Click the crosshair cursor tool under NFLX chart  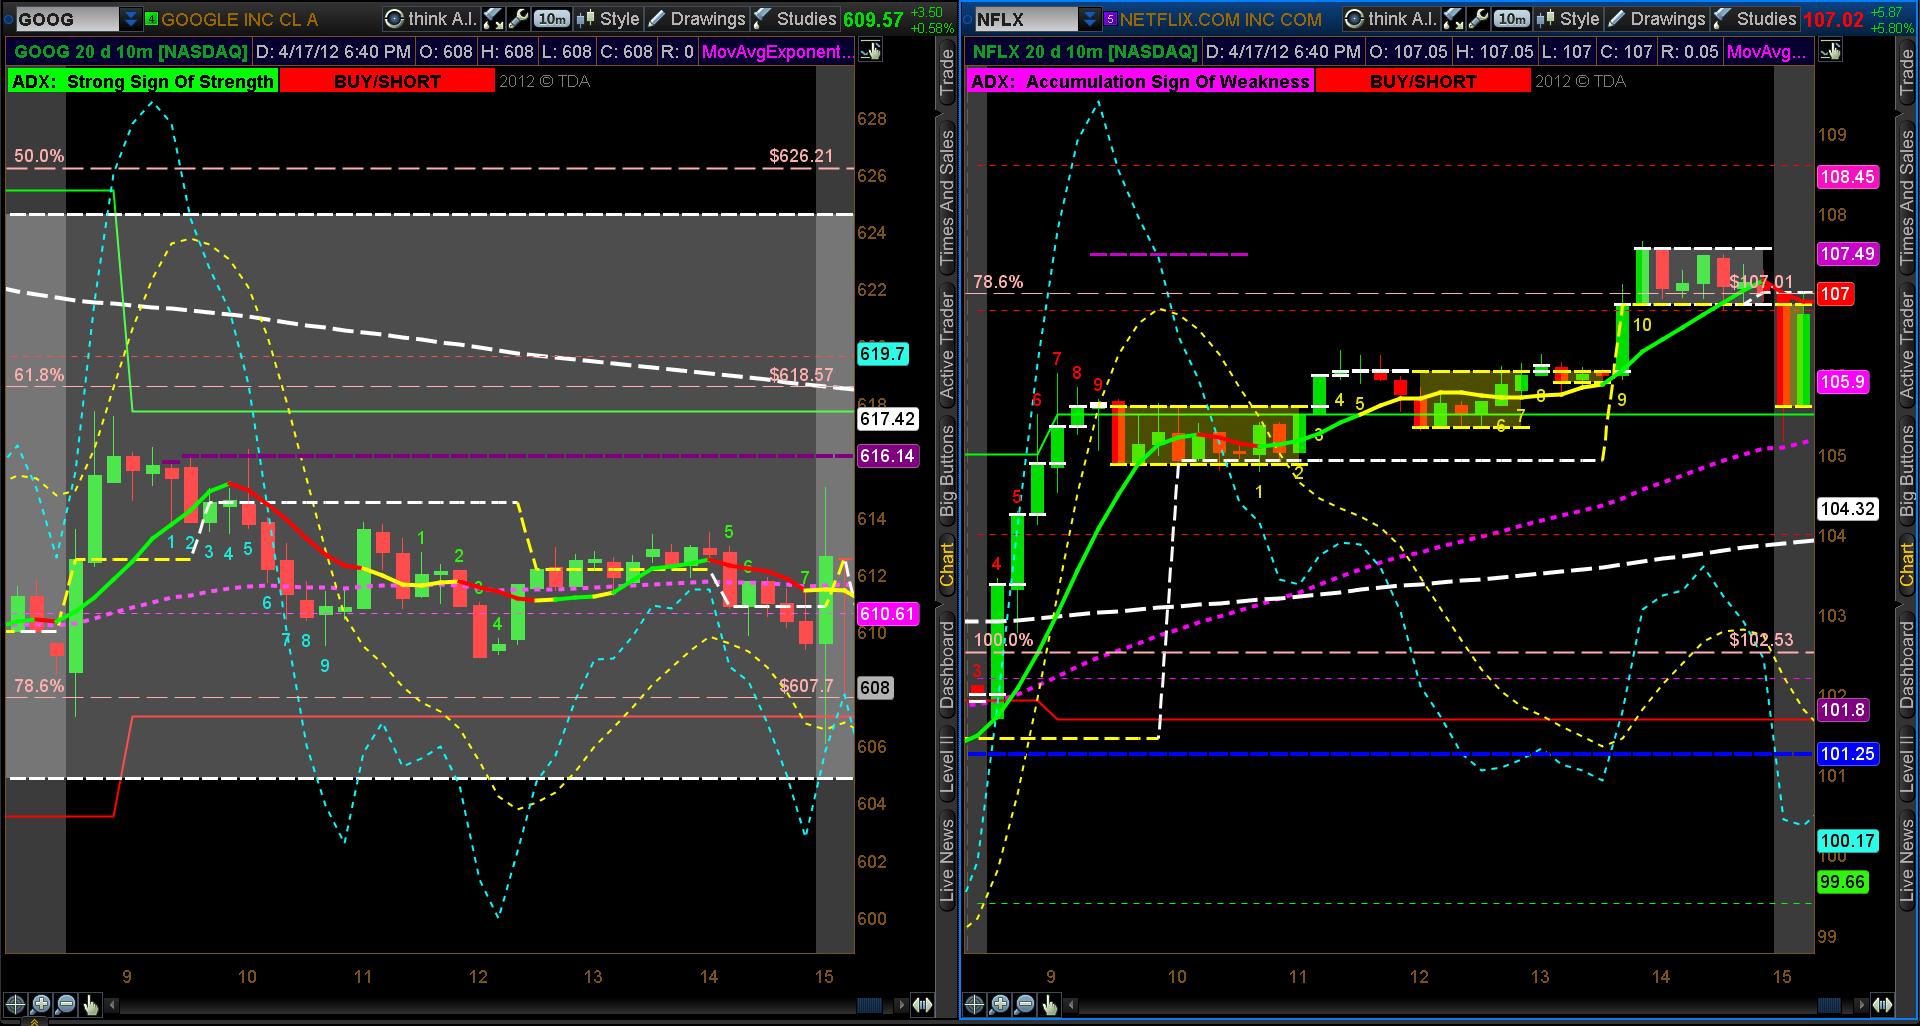tap(975, 1005)
